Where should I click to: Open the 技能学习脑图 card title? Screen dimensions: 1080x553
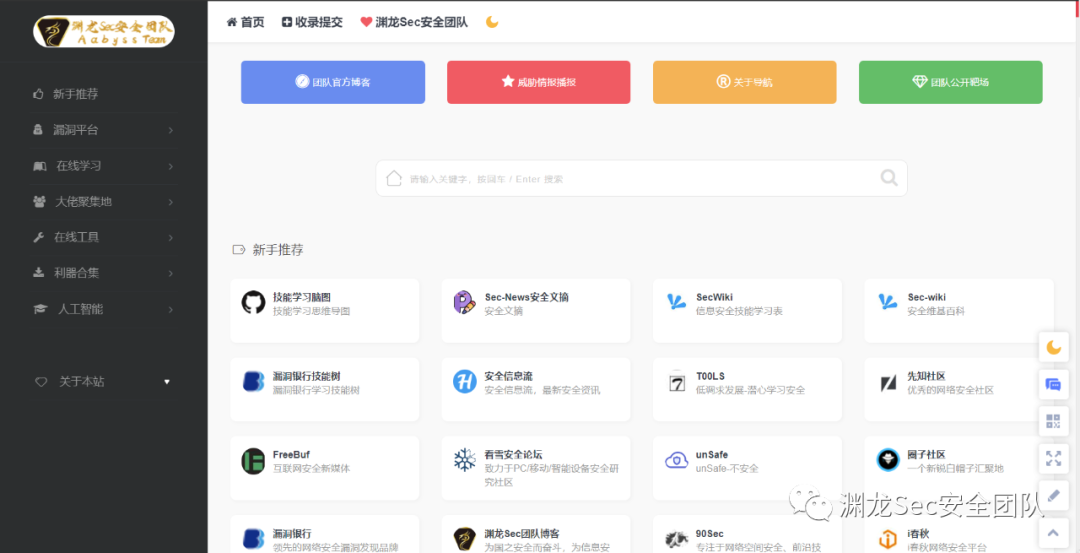[302, 298]
